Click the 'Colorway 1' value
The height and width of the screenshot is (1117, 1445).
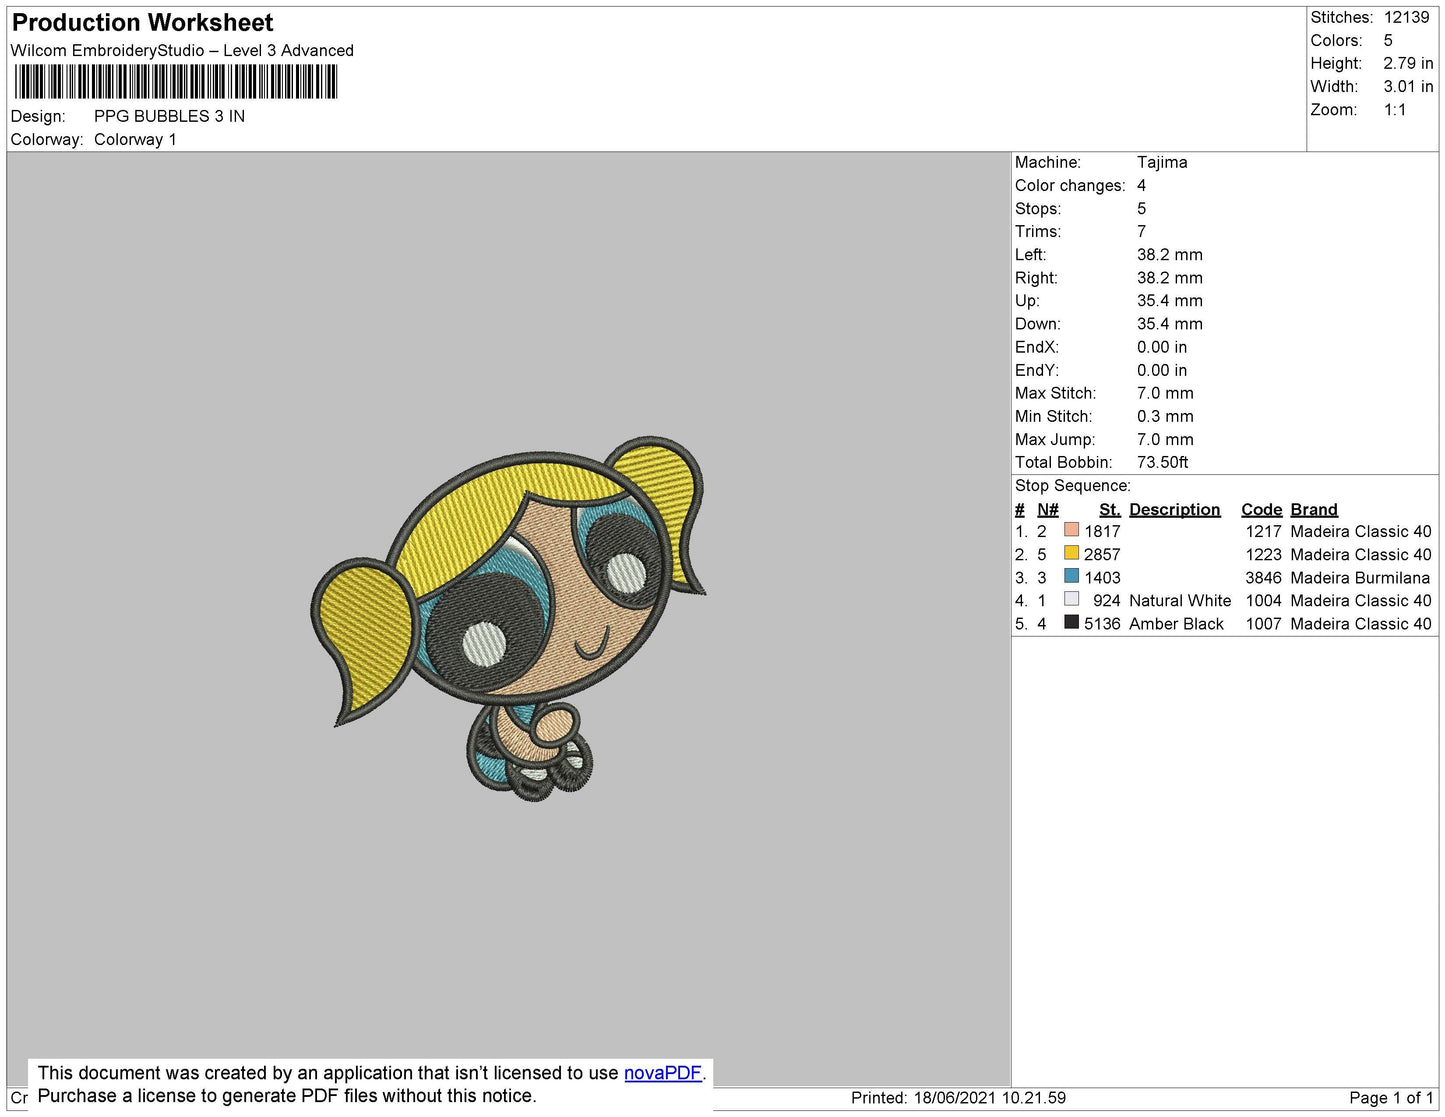tap(135, 139)
